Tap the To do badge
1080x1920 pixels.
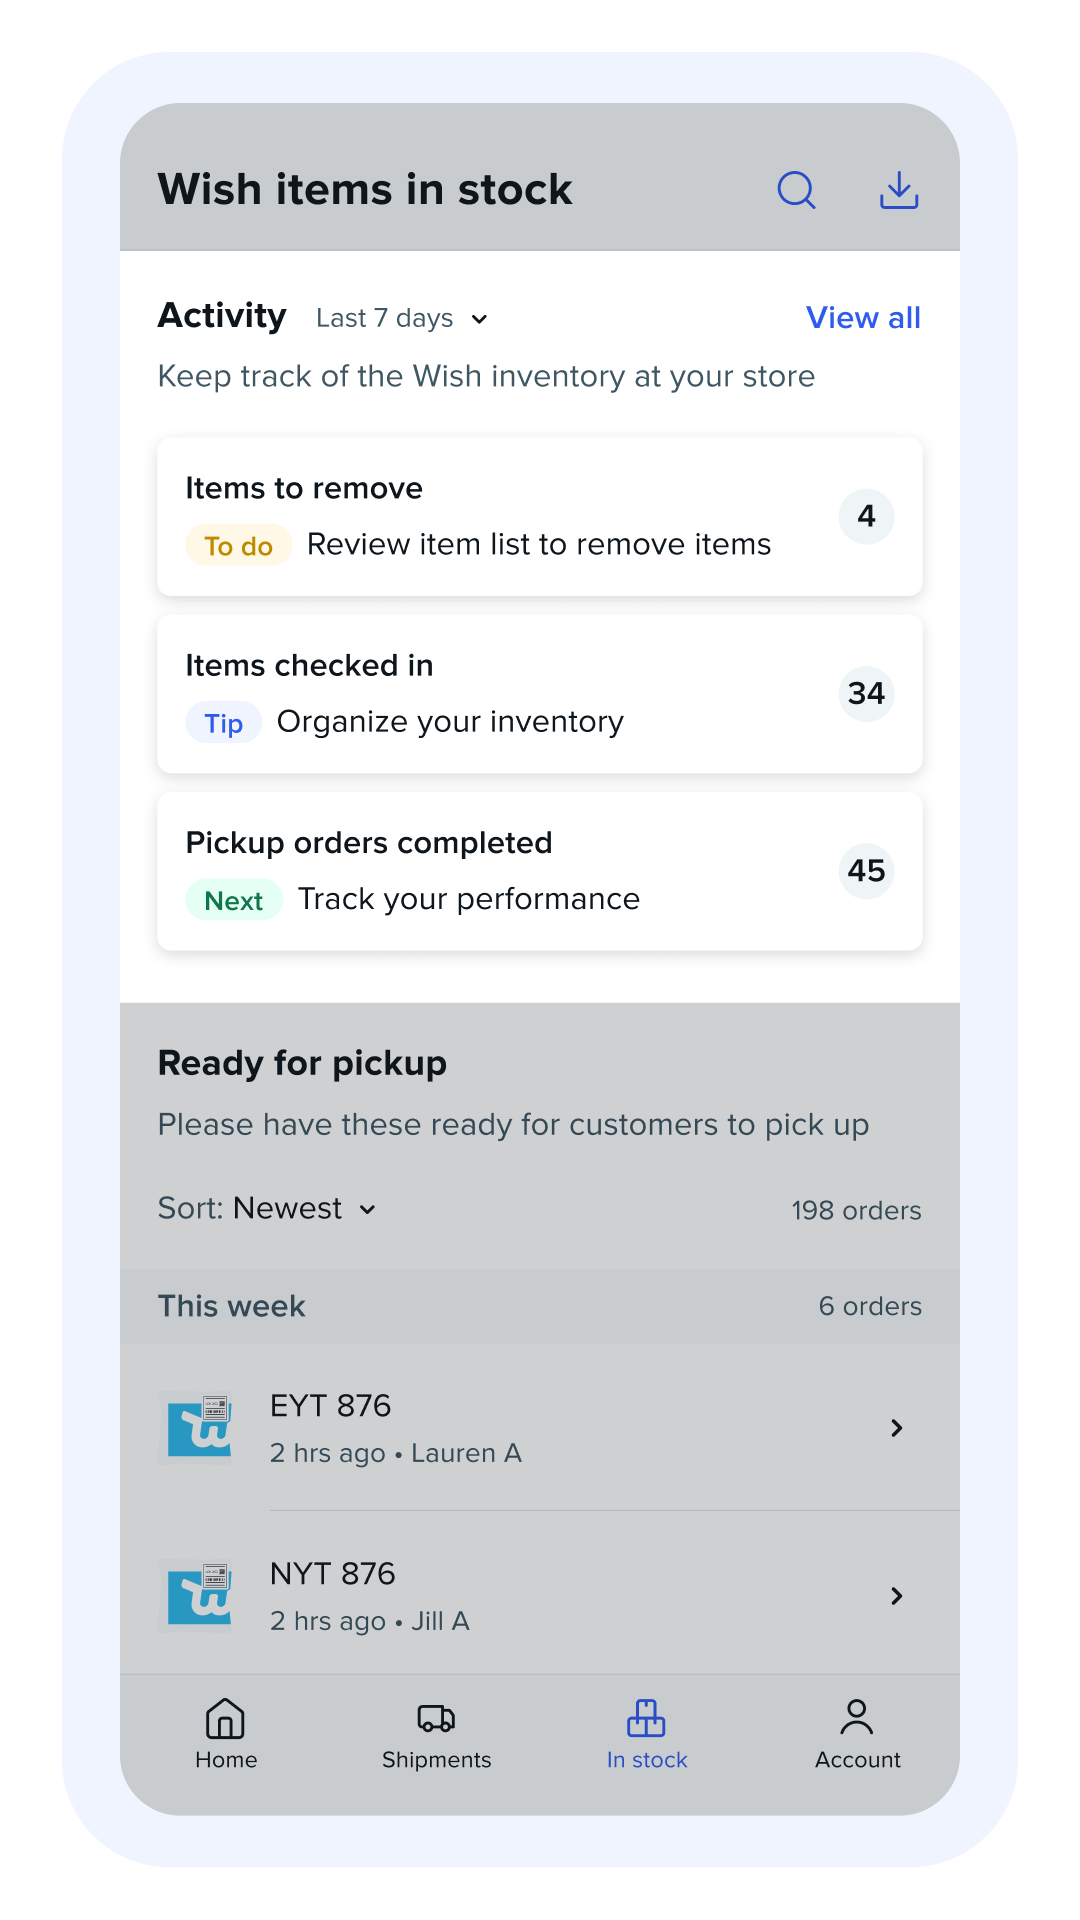pos(239,546)
